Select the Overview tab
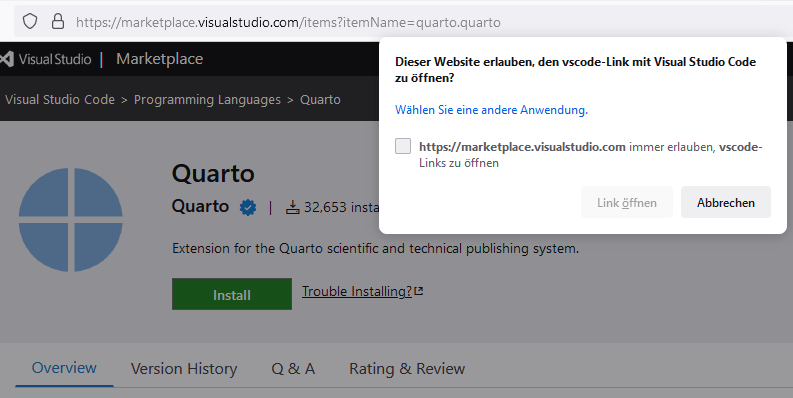This screenshot has width=793, height=398. (x=64, y=368)
